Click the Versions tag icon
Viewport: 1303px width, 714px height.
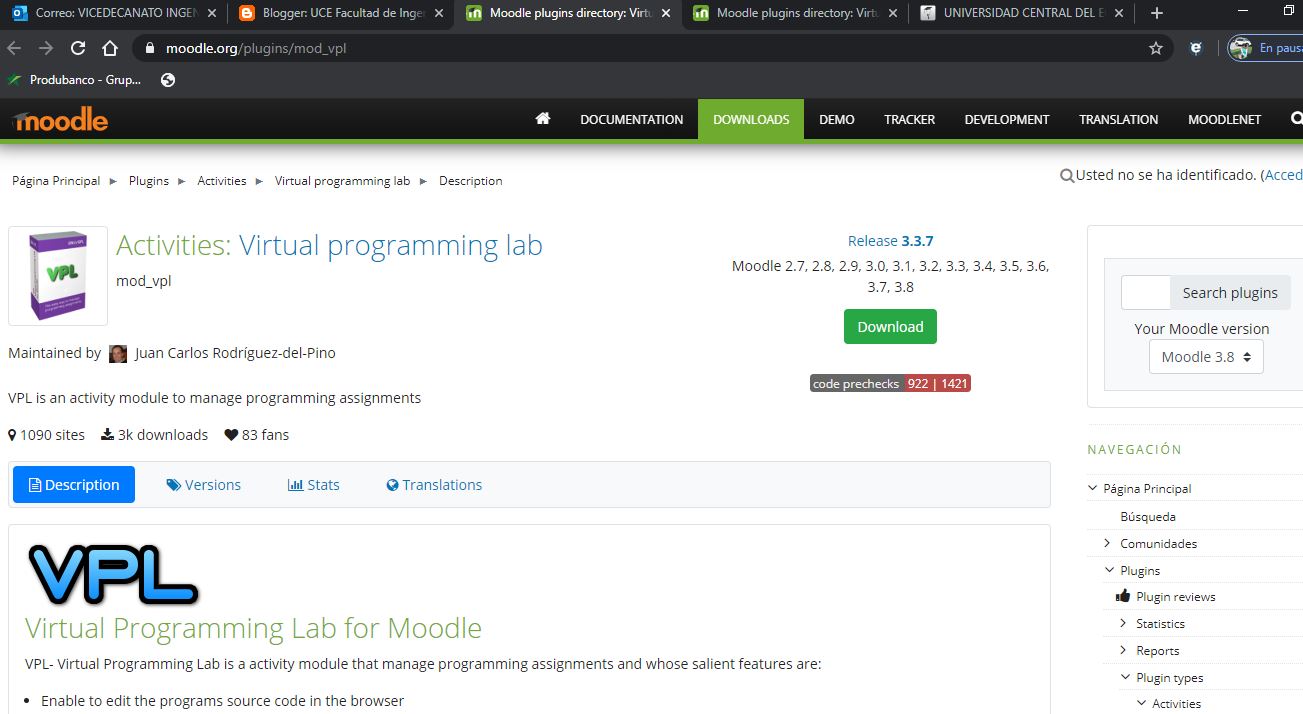pos(173,485)
